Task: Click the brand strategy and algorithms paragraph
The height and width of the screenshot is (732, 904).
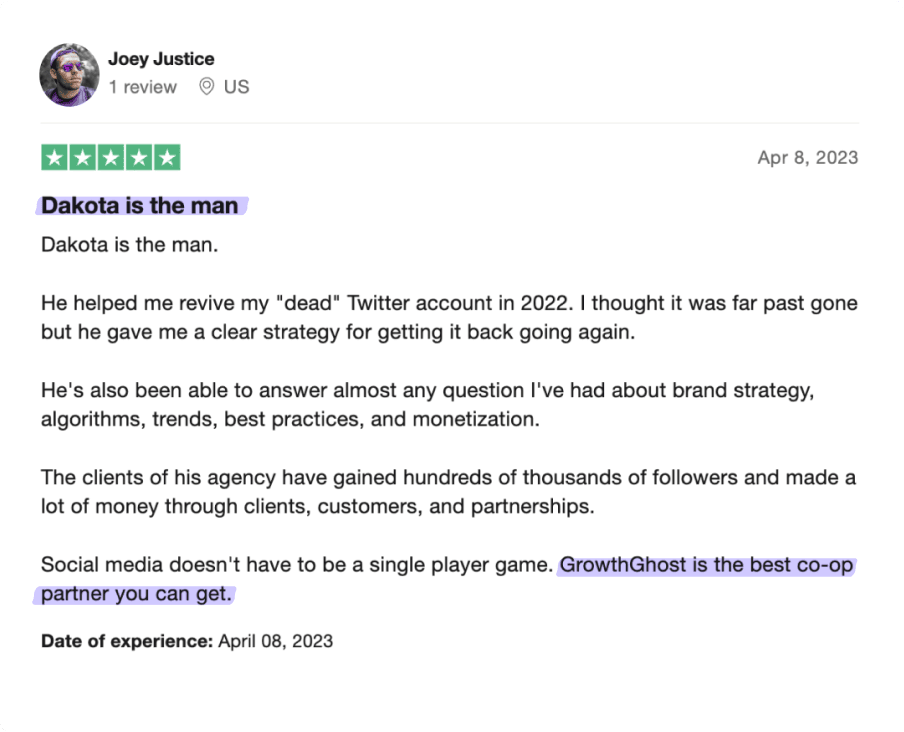Action: click(x=428, y=405)
